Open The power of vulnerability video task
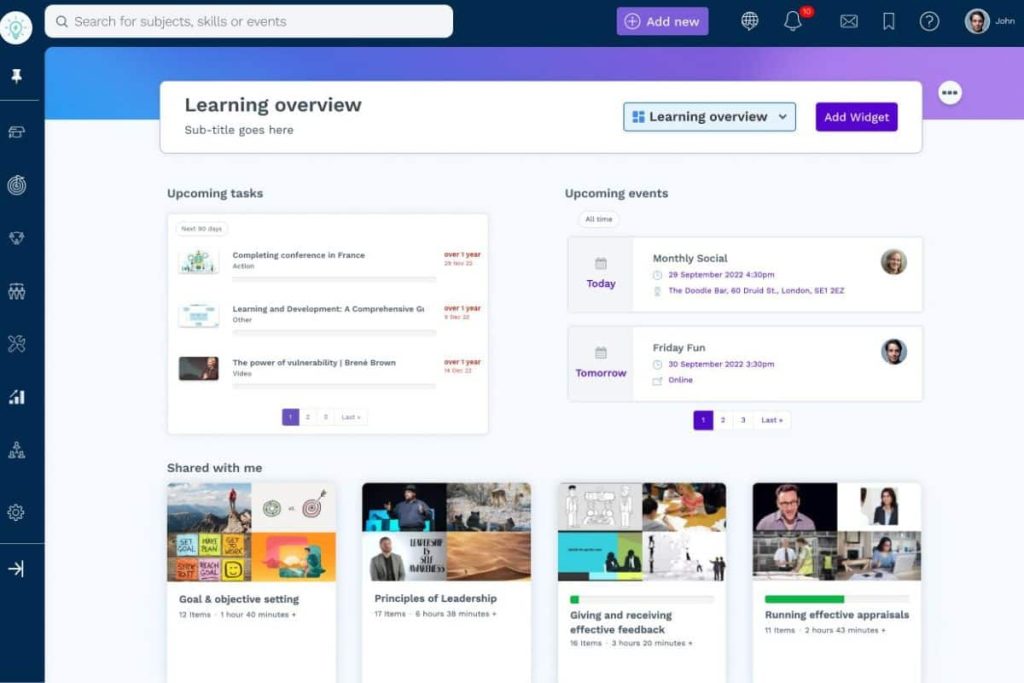1024x683 pixels. pyautogui.click(x=314, y=362)
